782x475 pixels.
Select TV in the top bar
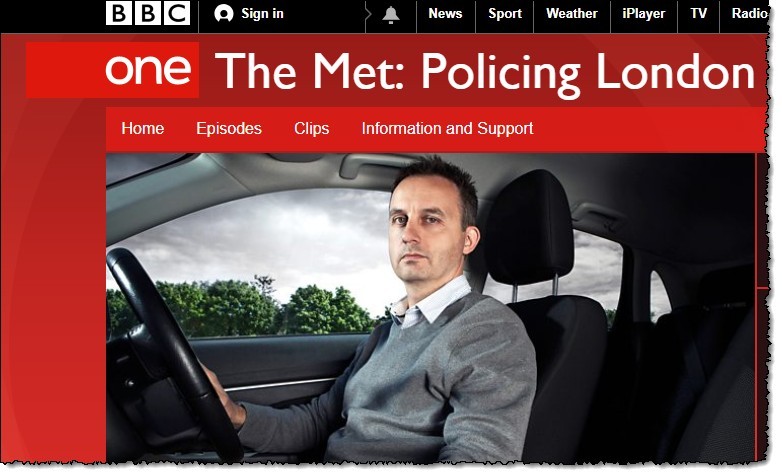(698, 13)
